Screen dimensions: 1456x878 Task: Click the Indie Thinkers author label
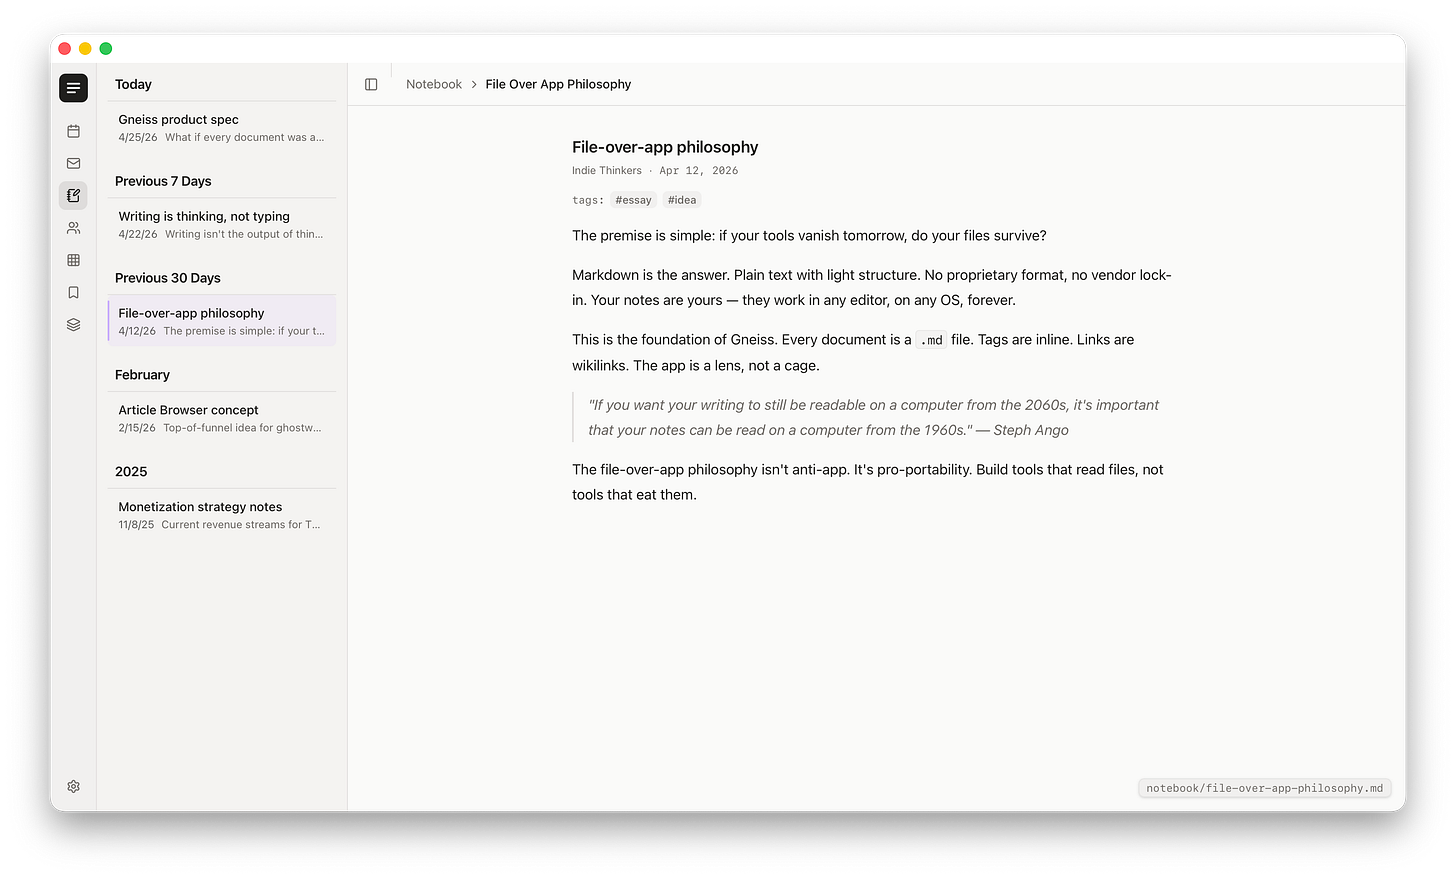607,171
